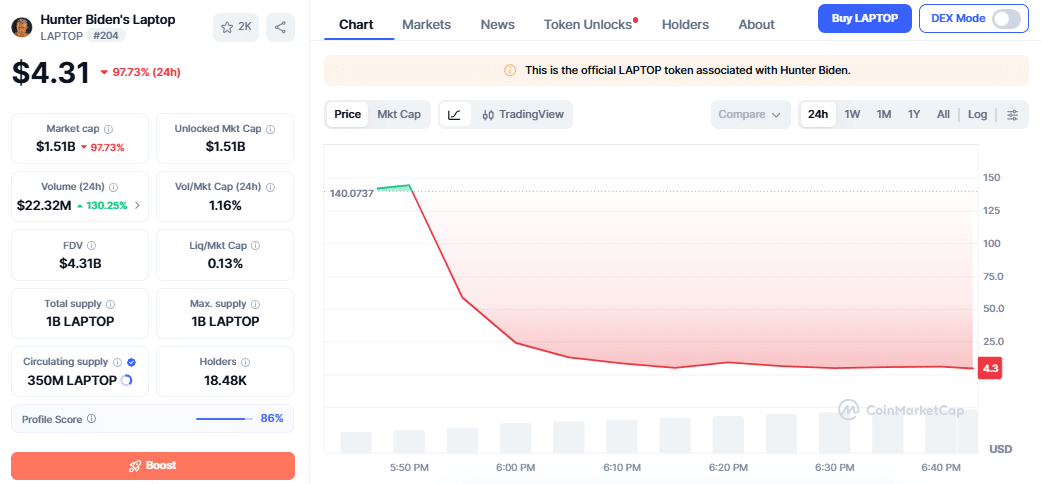1041x484 pixels.
Task: Click the Hunter Biden's Laptop token avatar
Action: coord(22,27)
